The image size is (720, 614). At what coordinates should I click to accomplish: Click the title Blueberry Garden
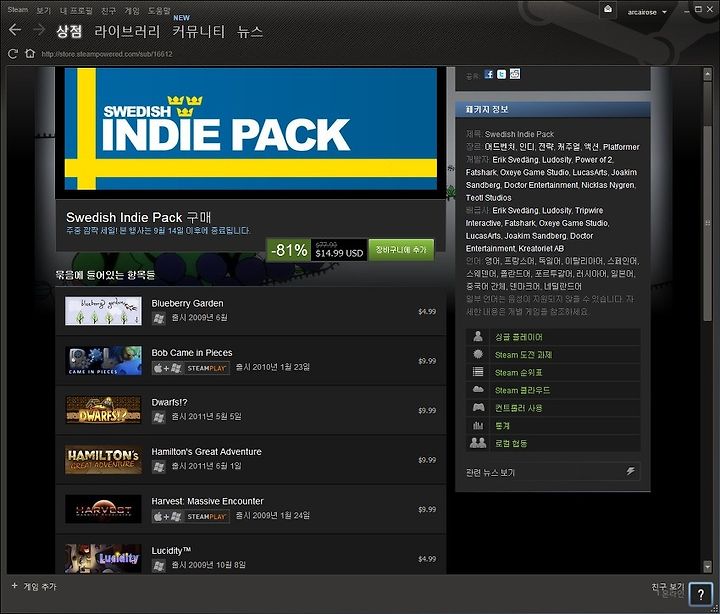187,304
